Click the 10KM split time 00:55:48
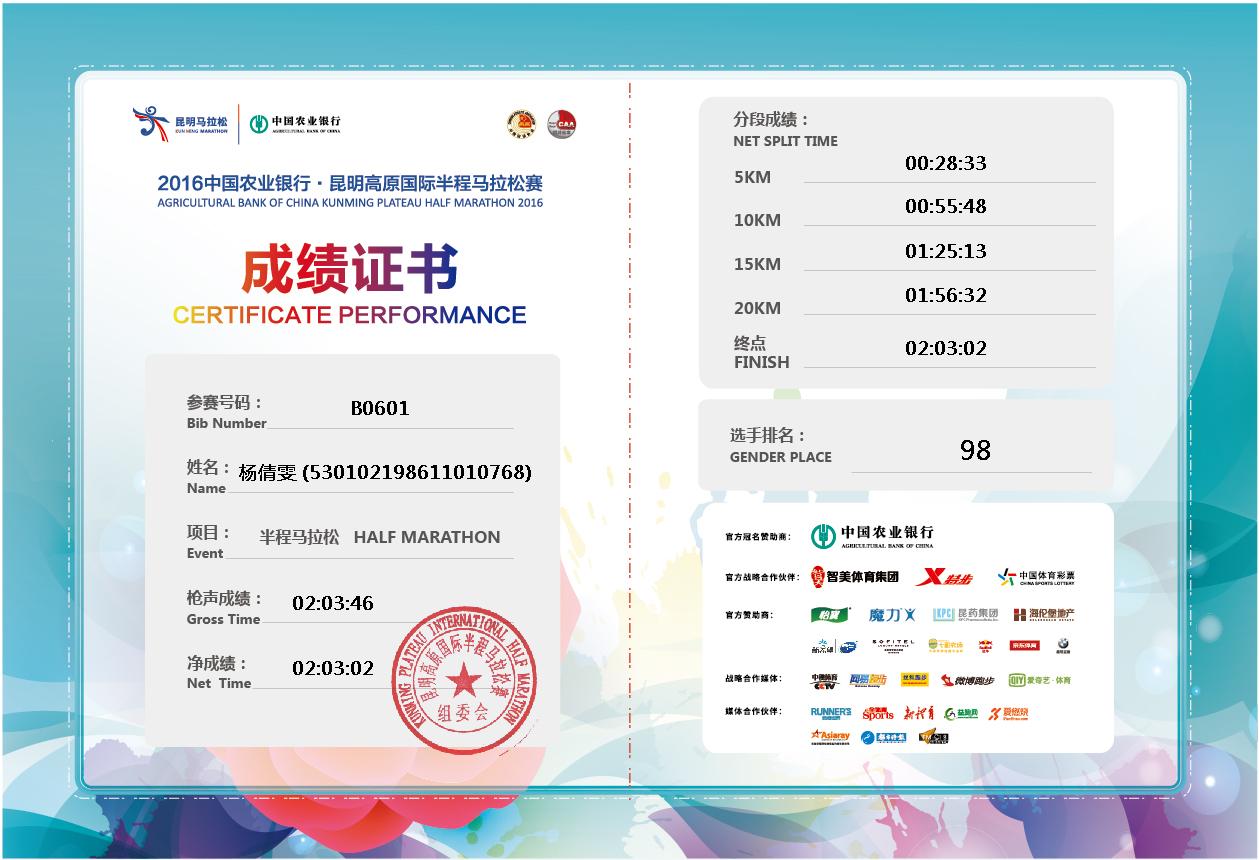 [946, 206]
